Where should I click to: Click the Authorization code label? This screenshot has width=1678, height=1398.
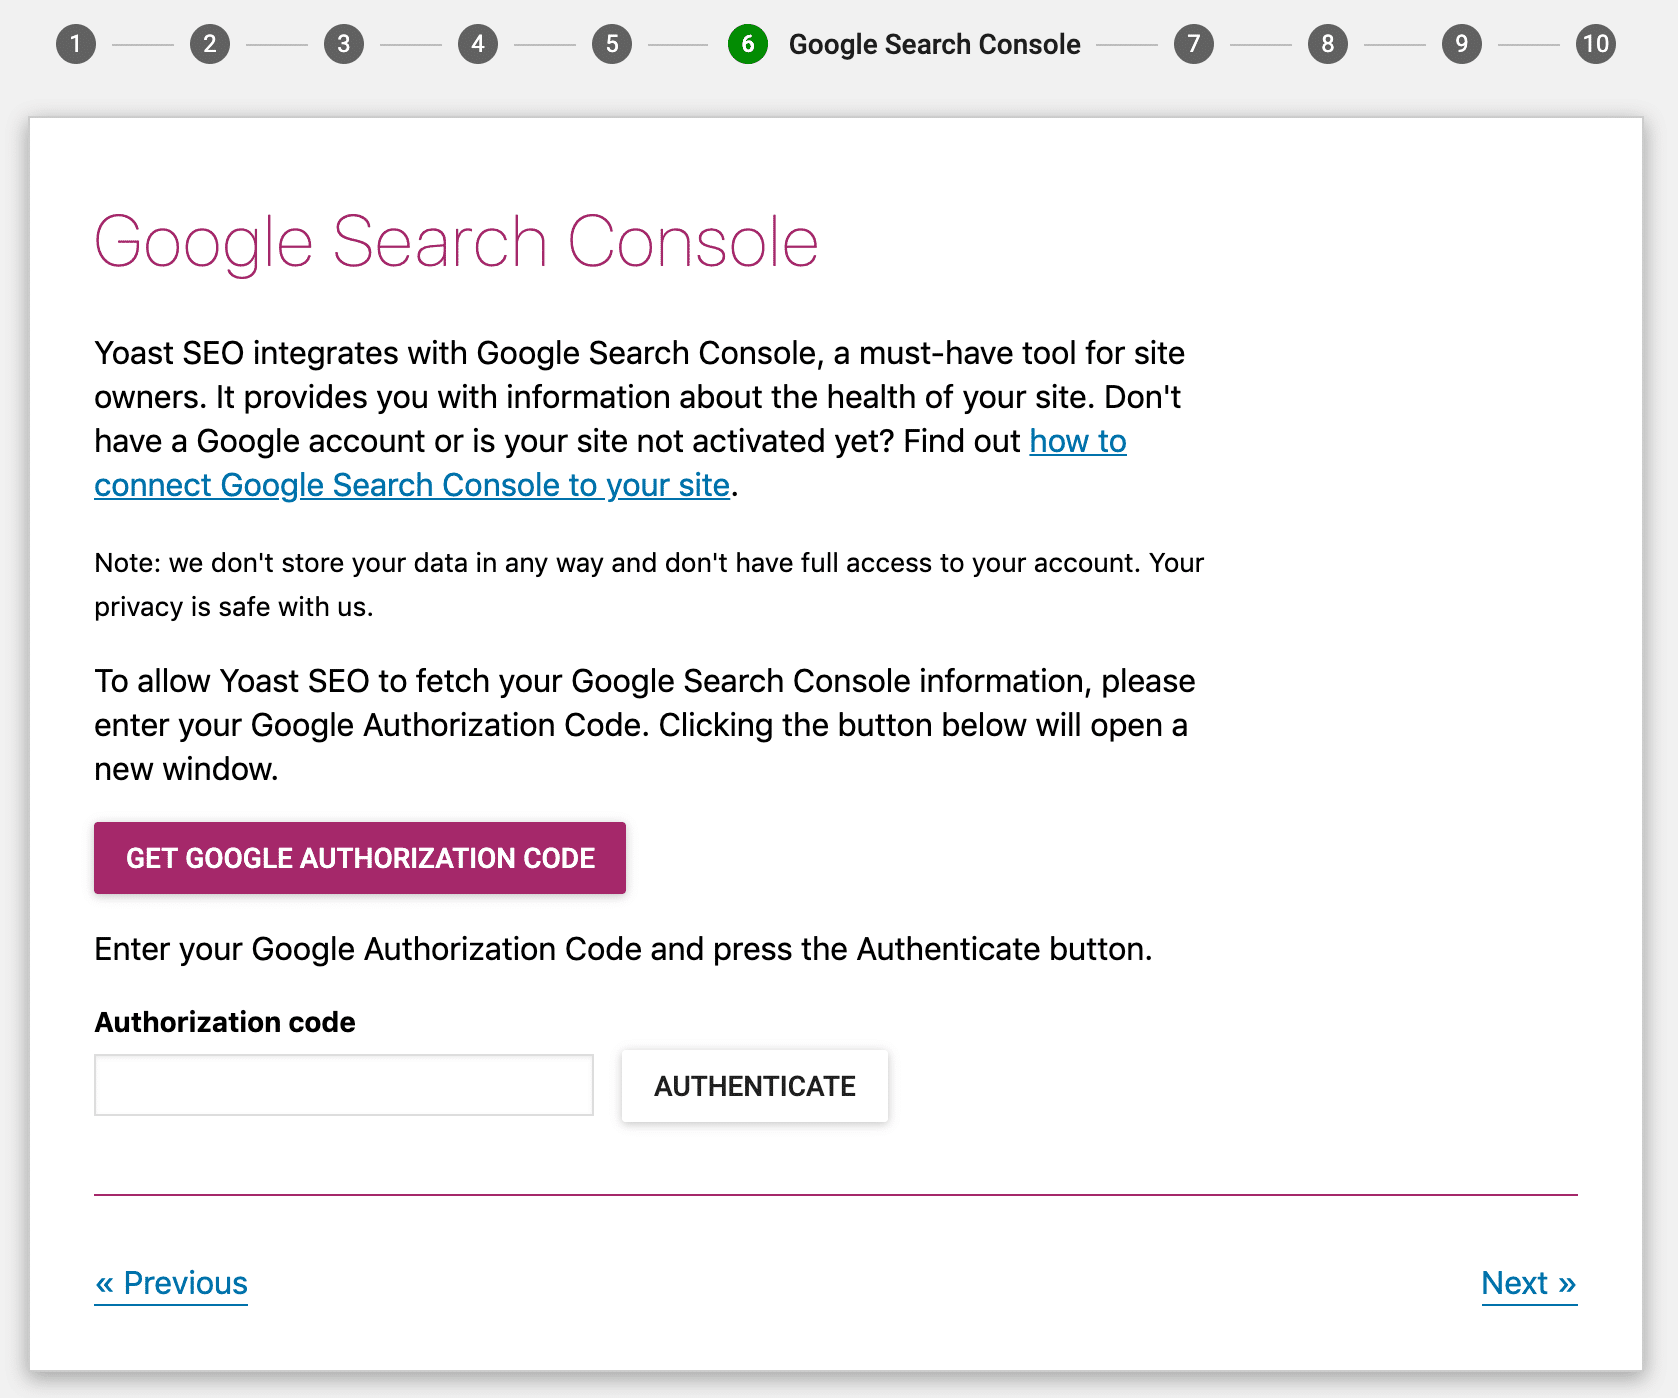pyautogui.click(x=224, y=1021)
